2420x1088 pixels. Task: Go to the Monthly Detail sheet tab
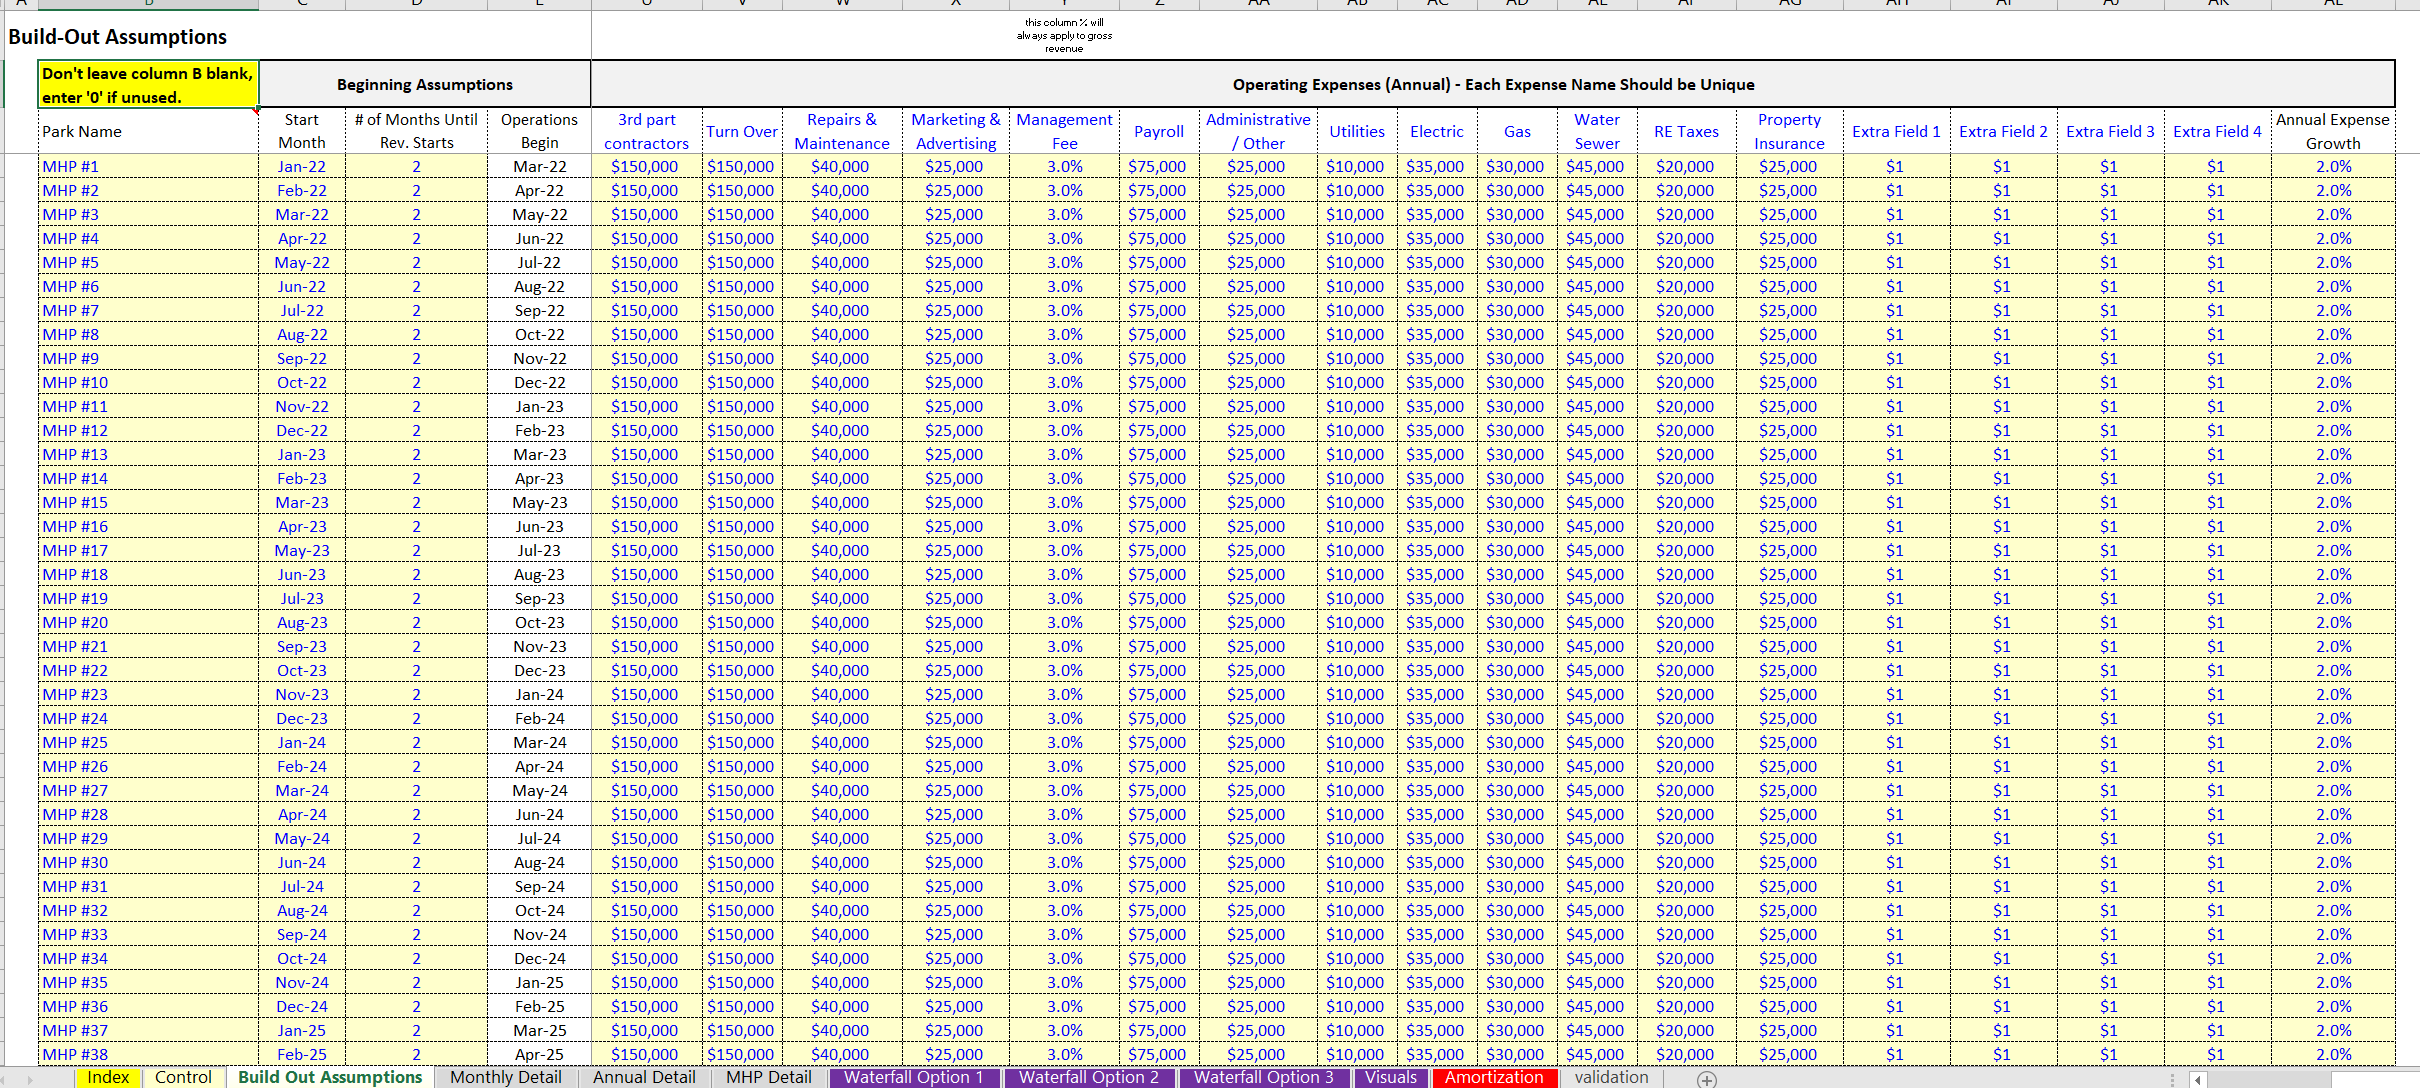click(x=505, y=1077)
